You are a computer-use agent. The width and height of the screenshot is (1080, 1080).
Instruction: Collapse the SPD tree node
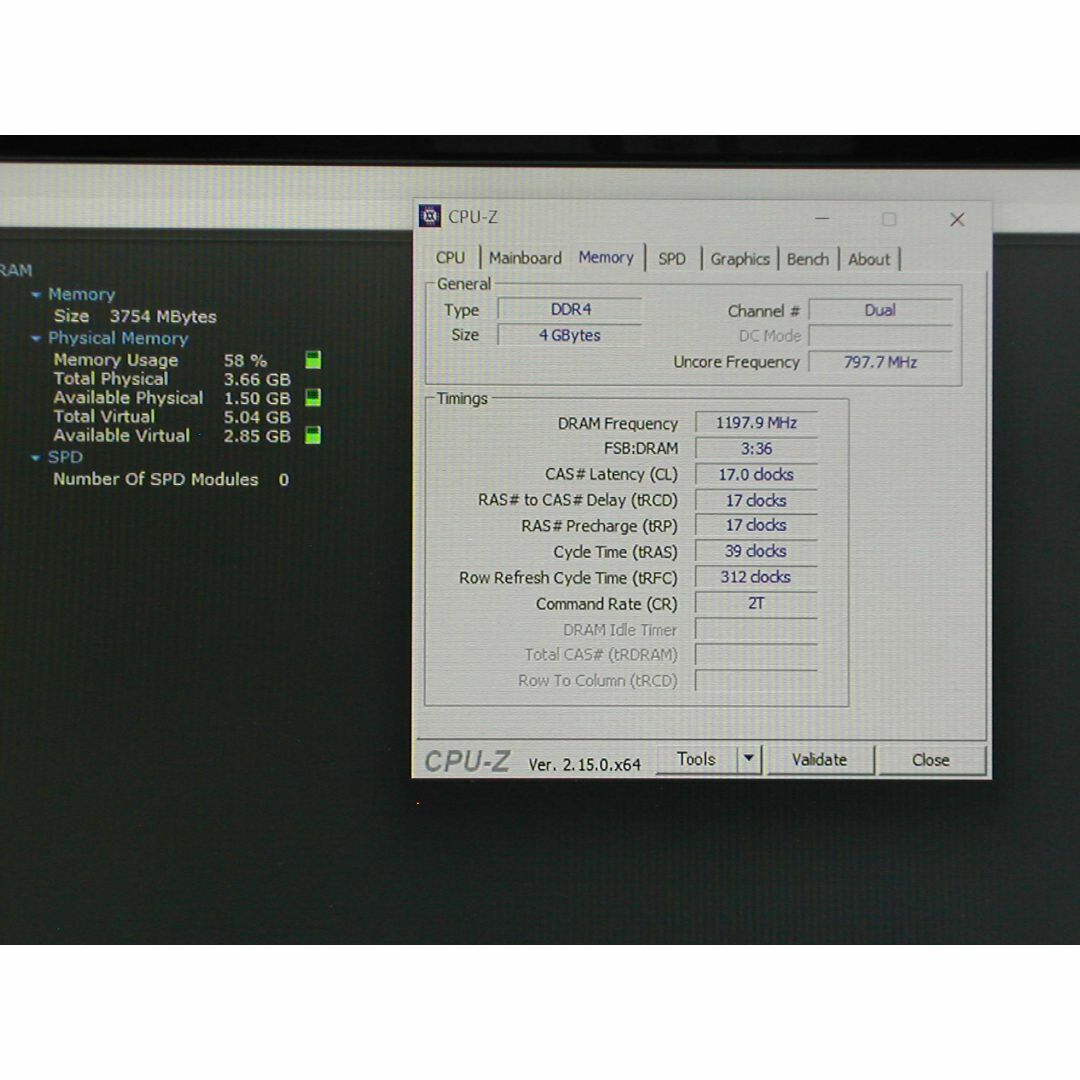coord(36,457)
